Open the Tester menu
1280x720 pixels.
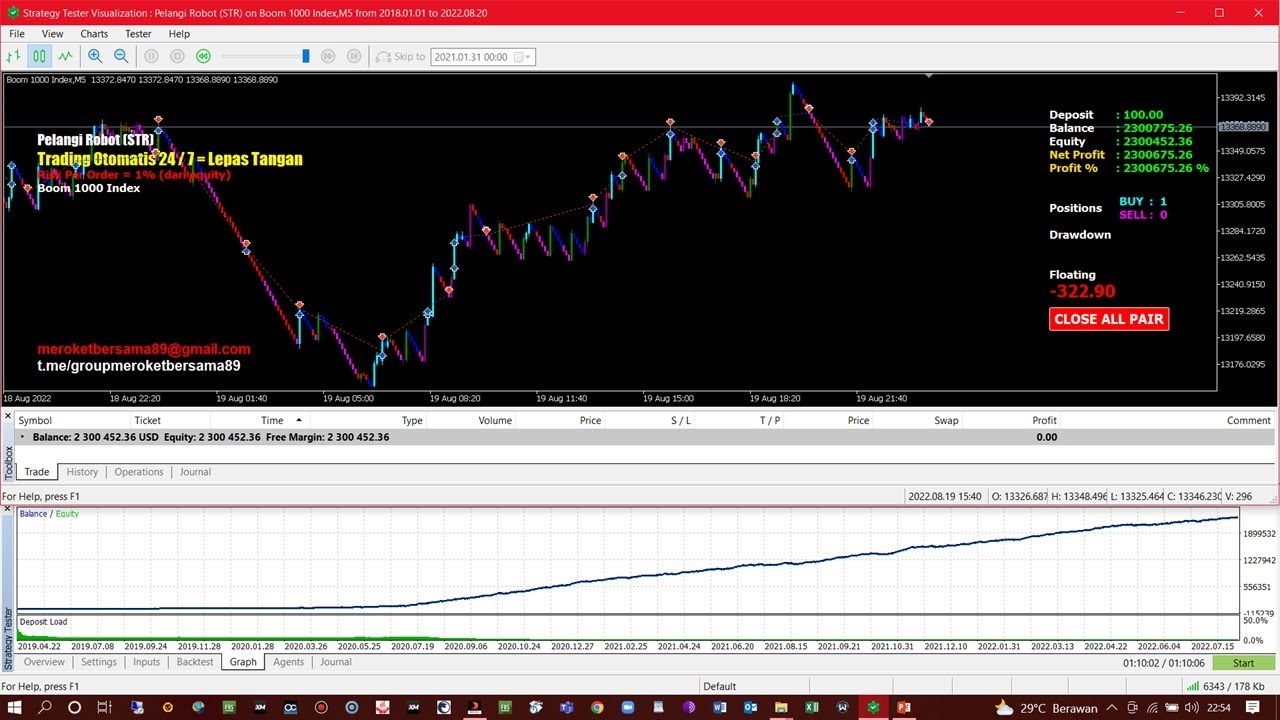click(x=138, y=34)
